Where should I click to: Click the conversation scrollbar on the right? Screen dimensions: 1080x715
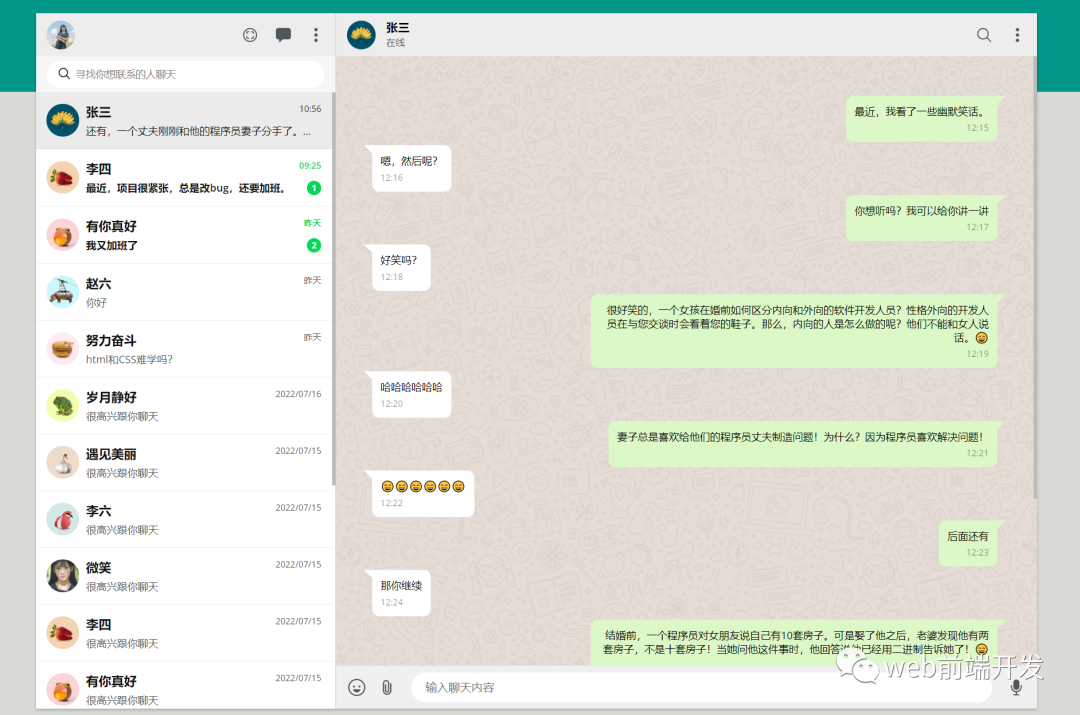coord(1035,278)
